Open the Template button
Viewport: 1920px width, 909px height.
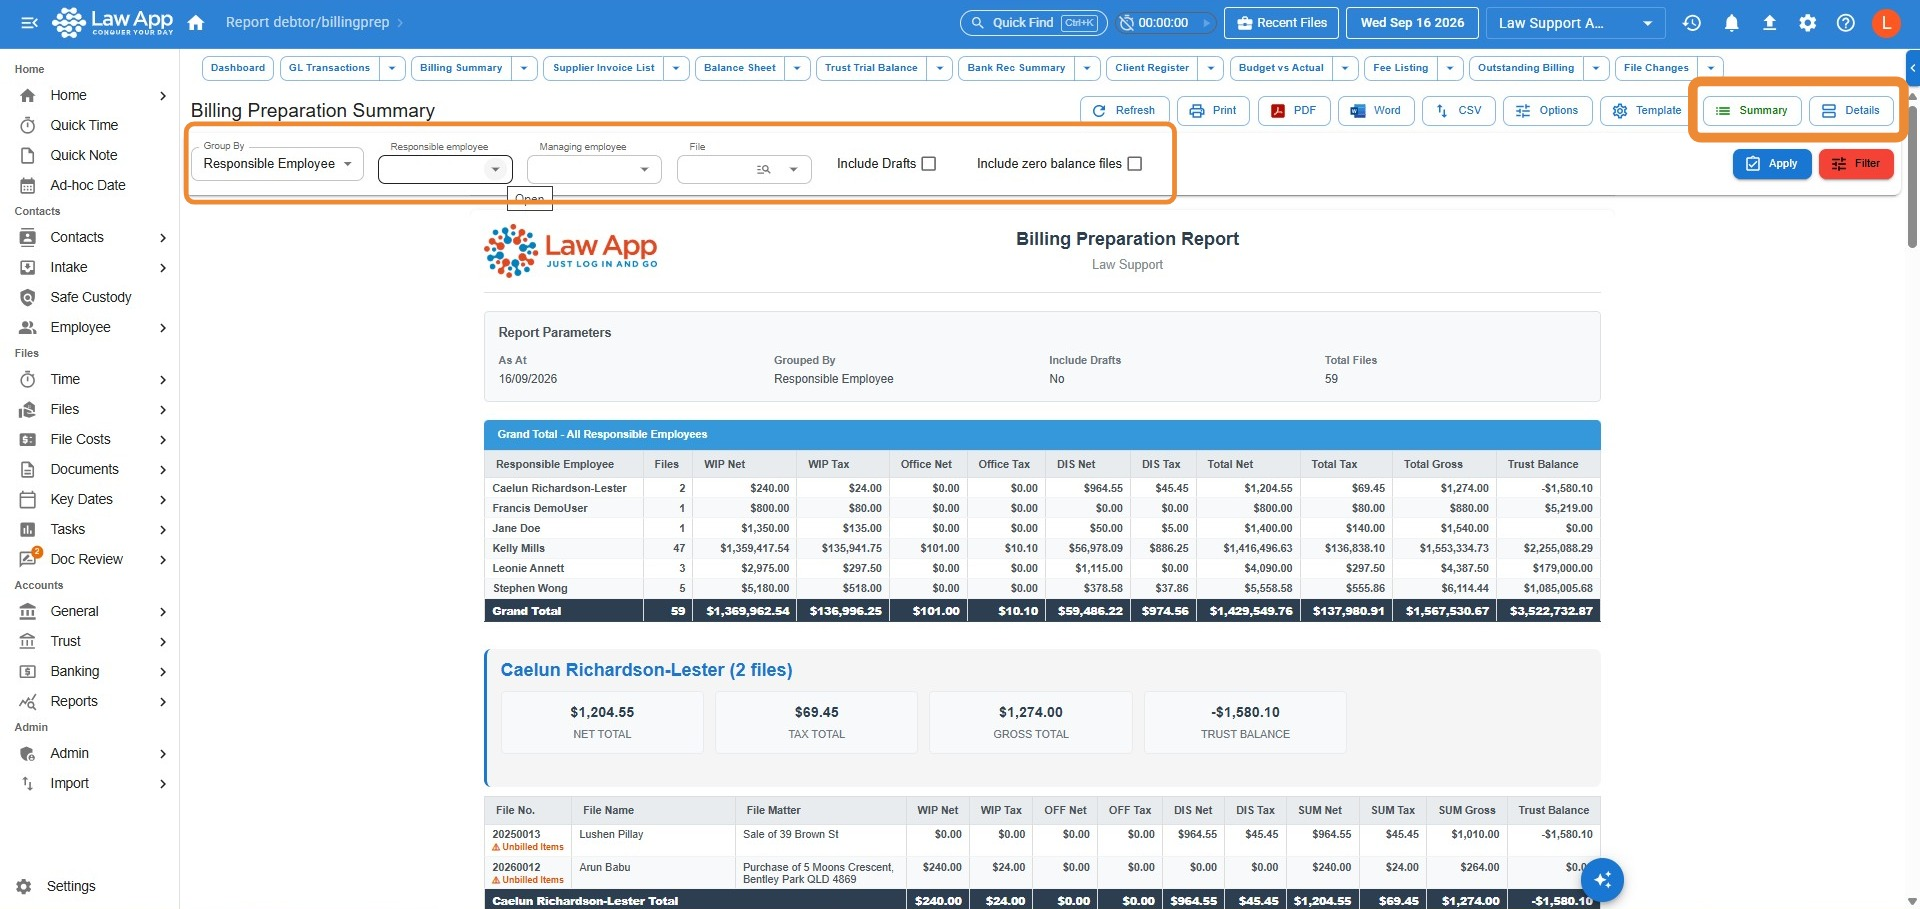pyautogui.click(x=1646, y=111)
